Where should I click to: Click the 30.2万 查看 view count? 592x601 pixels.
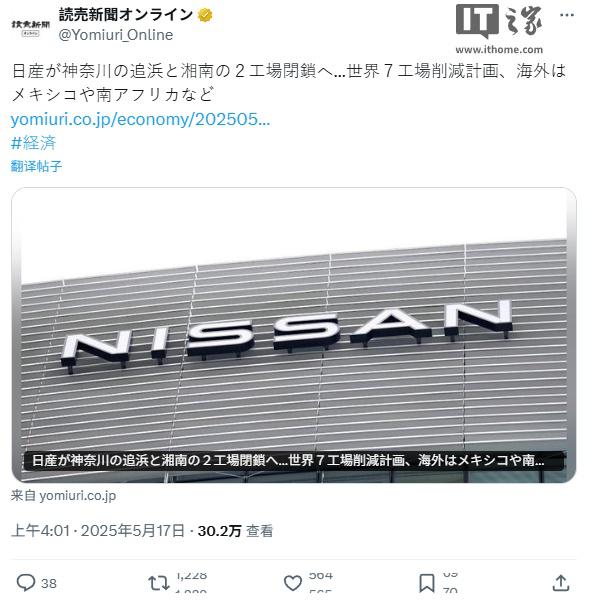pos(235,531)
